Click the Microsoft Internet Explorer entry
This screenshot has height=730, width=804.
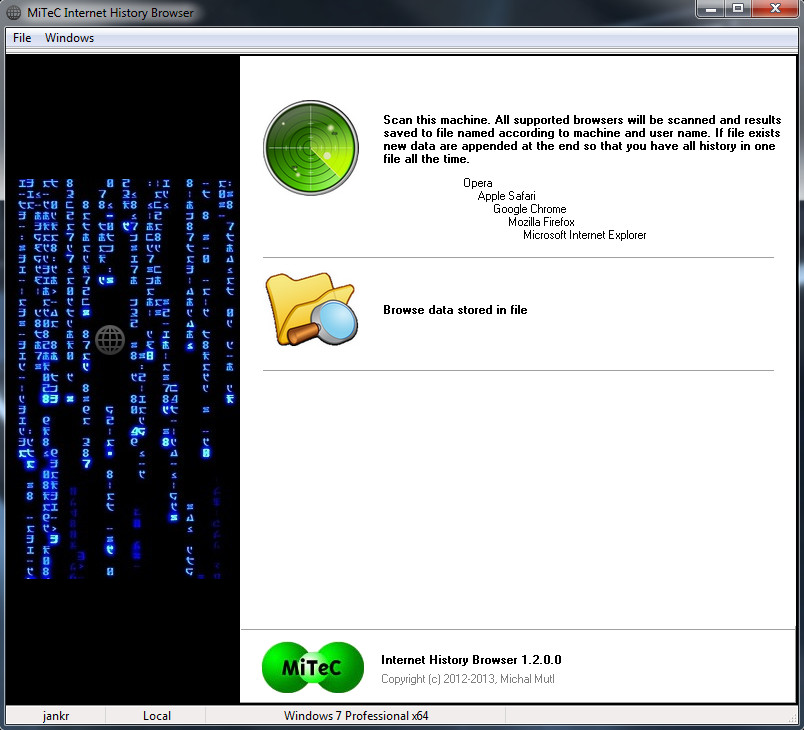click(x=585, y=235)
